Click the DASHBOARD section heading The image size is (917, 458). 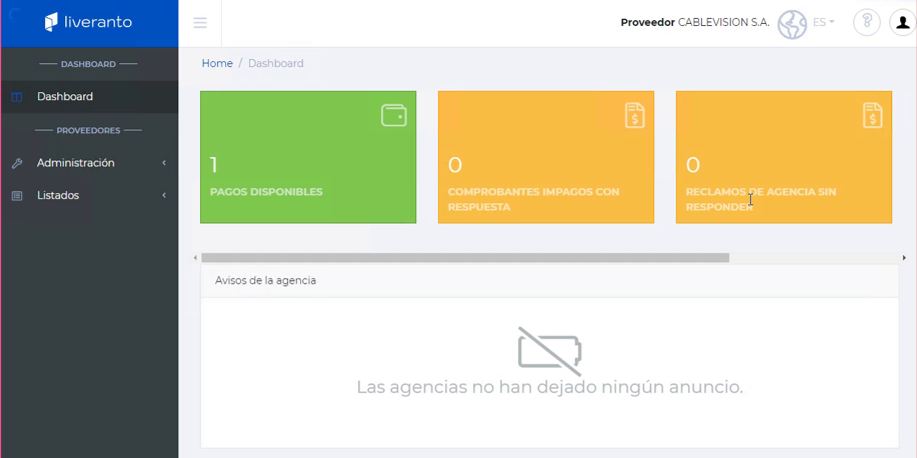coord(88,64)
